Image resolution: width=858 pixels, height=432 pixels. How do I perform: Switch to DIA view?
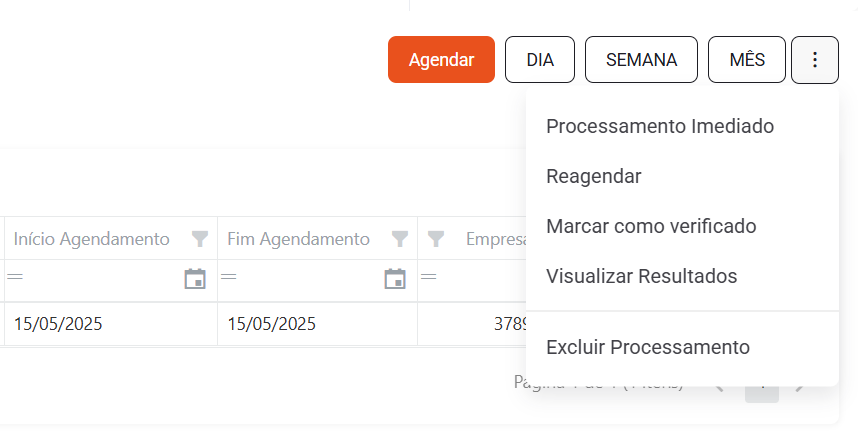point(540,60)
